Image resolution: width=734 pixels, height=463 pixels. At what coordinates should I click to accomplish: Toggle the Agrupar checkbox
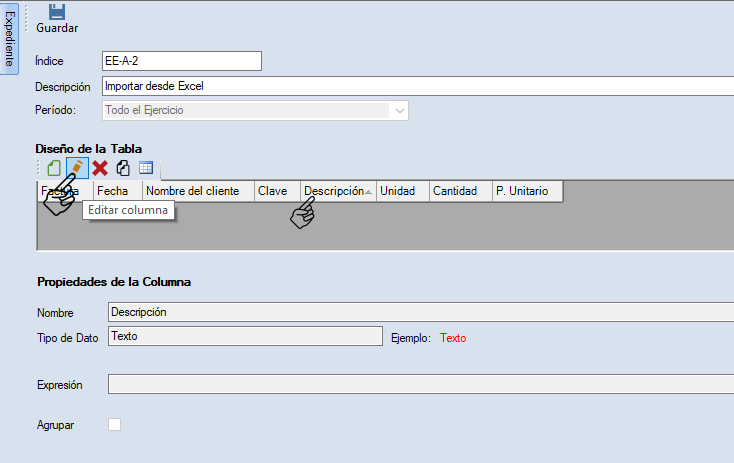click(115, 425)
